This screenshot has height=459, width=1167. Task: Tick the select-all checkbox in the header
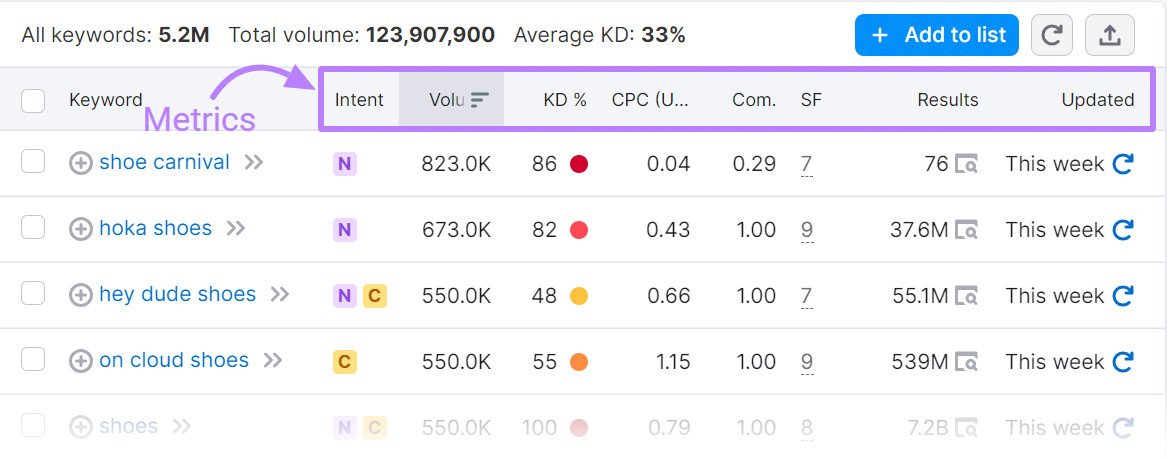[x=33, y=100]
